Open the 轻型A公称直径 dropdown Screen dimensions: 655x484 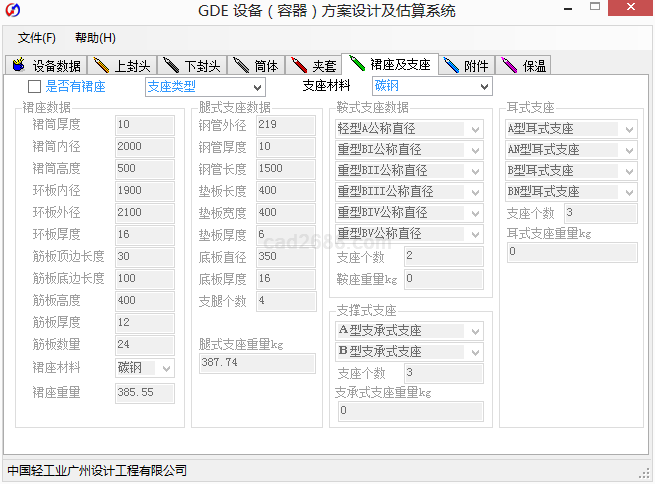point(409,129)
